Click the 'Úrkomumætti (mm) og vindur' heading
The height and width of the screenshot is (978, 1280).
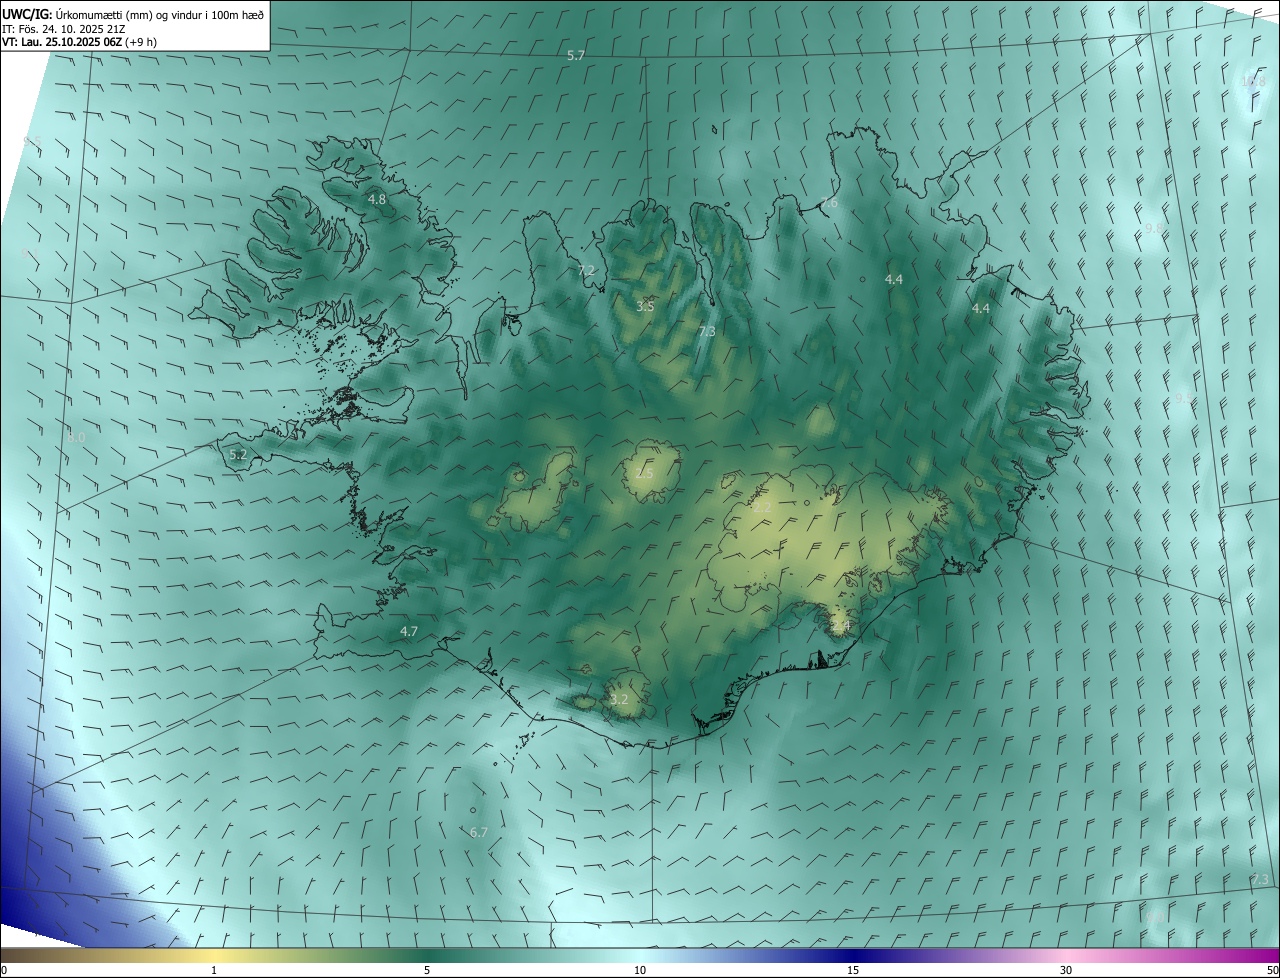point(131,13)
